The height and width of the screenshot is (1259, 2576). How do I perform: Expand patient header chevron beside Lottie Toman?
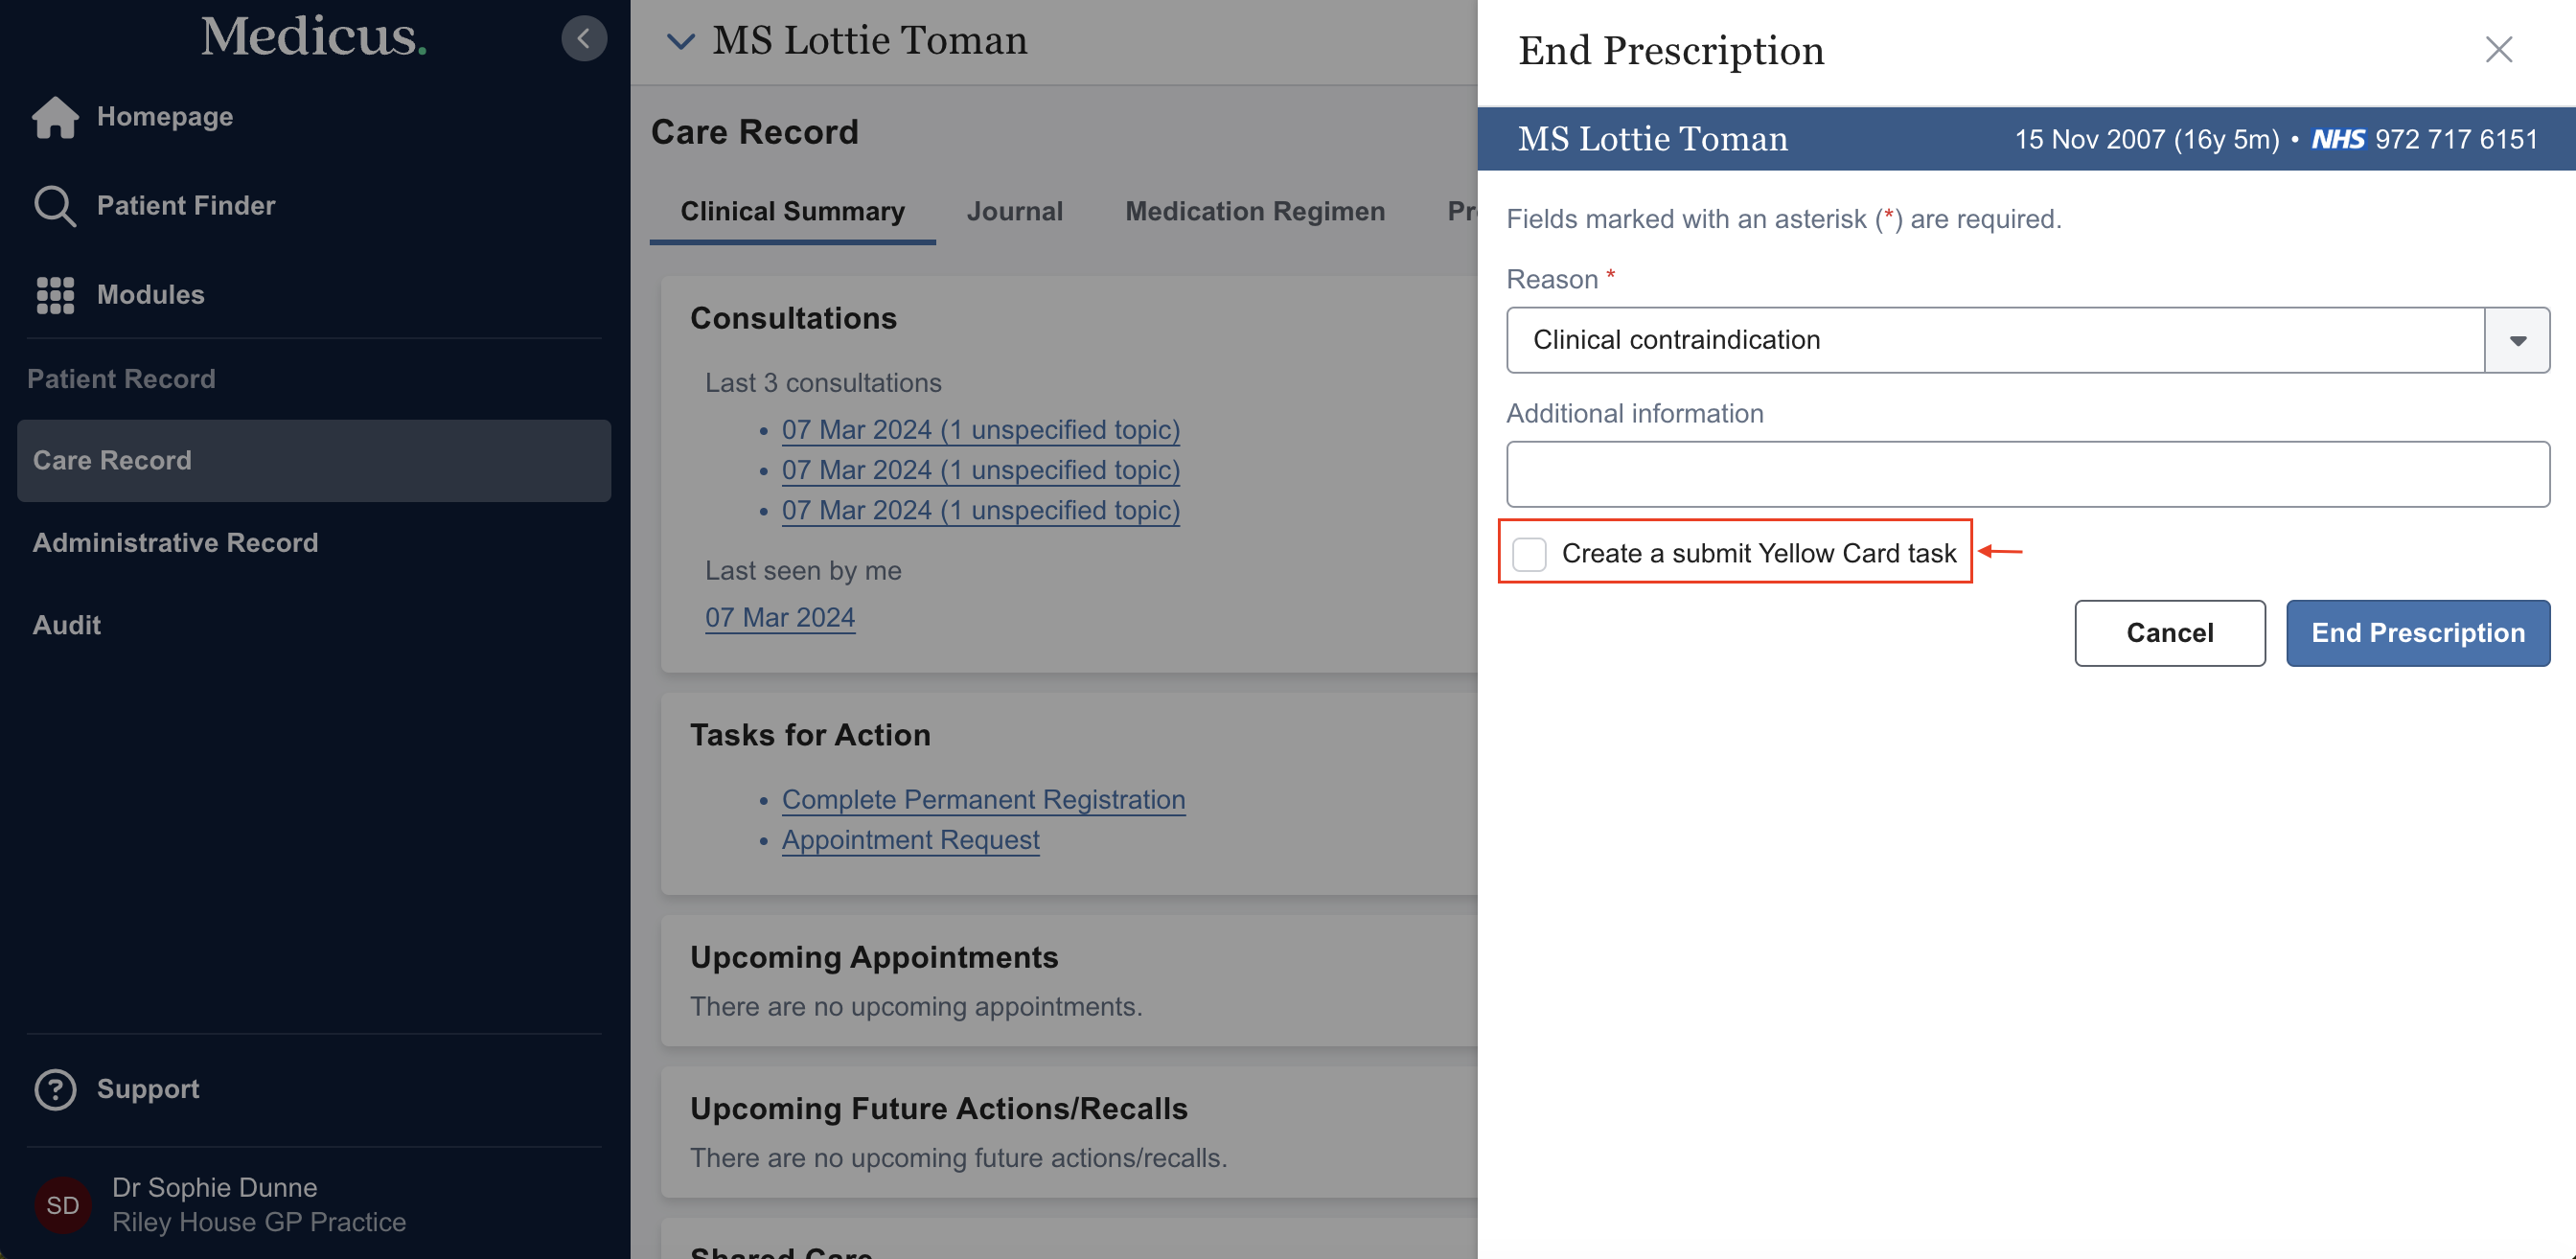[680, 41]
